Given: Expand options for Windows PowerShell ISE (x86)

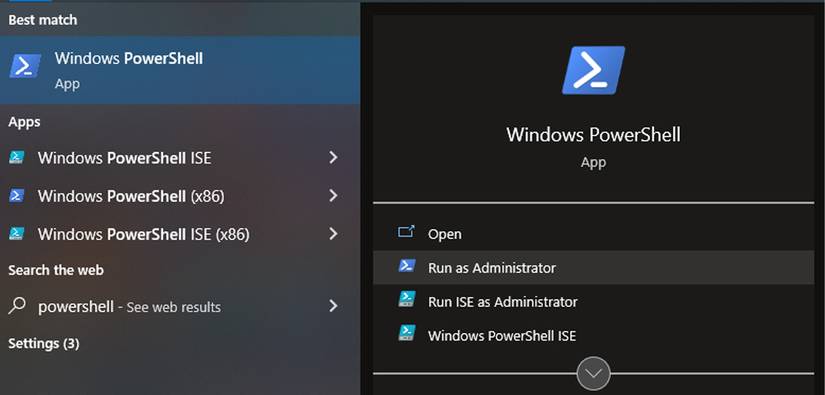Looking at the screenshot, I should pos(333,234).
